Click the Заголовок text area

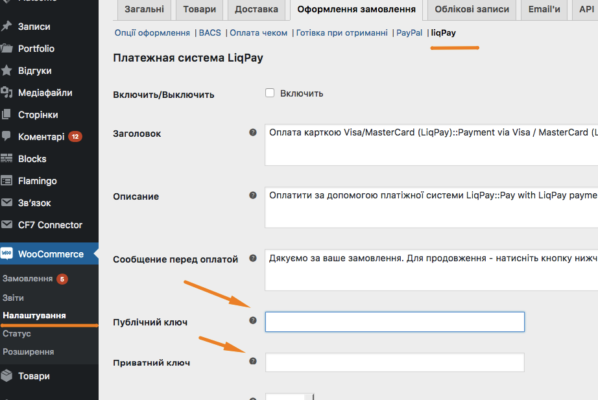tap(431, 145)
